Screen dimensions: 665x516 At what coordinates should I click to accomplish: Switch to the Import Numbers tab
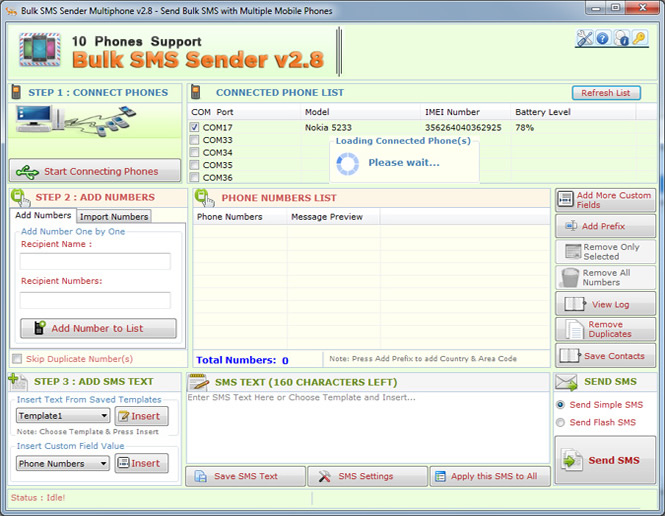click(x=114, y=217)
